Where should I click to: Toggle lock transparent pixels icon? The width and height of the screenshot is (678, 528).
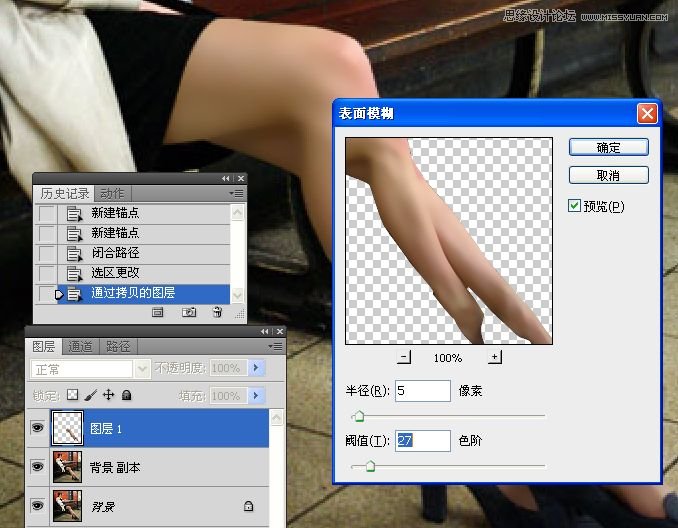pos(73,395)
